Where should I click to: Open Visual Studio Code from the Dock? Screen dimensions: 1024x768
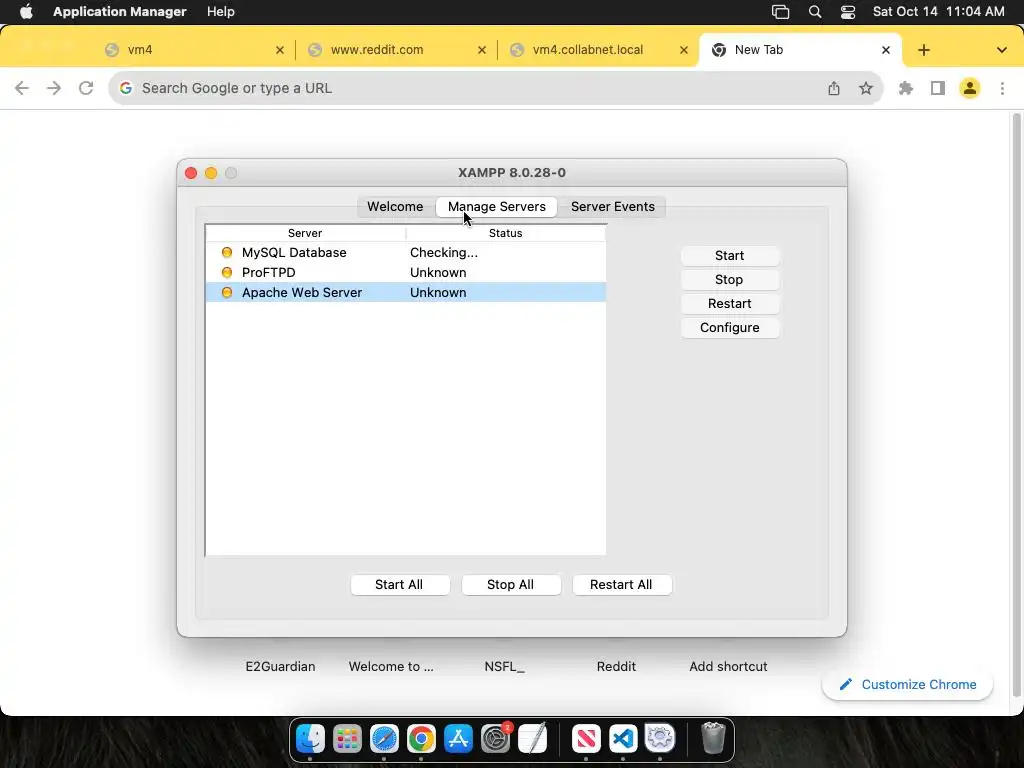pyautogui.click(x=623, y=739)
